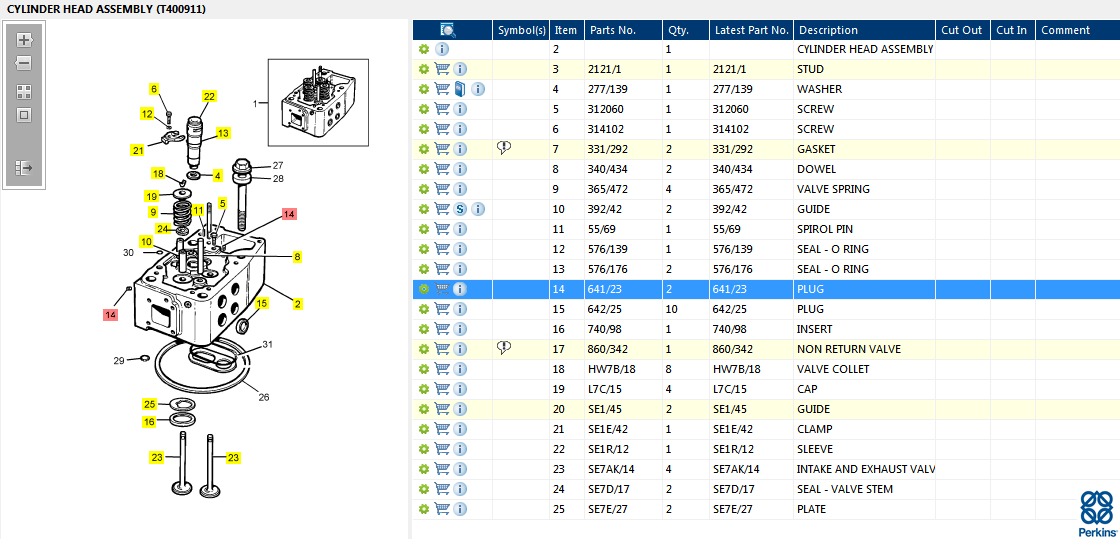Click the search icon in table header

pyautogui.click(x=448, y=30)
